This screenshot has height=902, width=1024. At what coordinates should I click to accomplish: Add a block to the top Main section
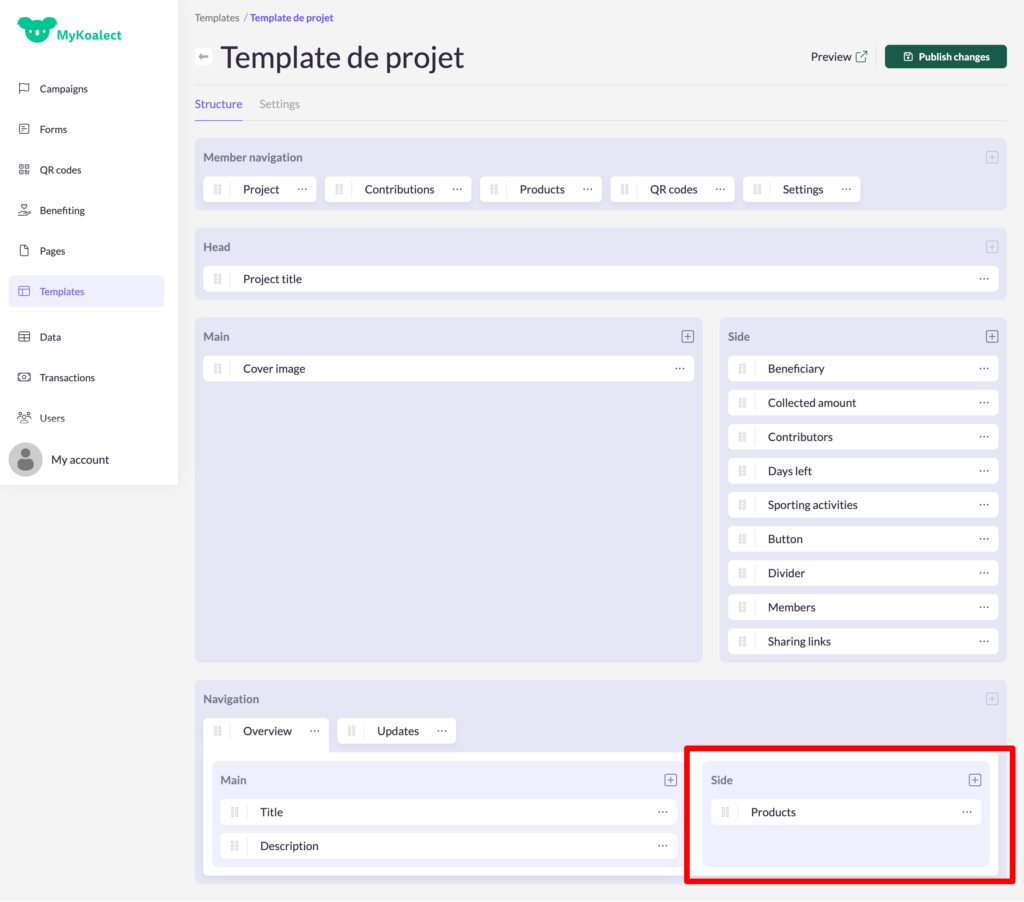click(x=687, y=337)
